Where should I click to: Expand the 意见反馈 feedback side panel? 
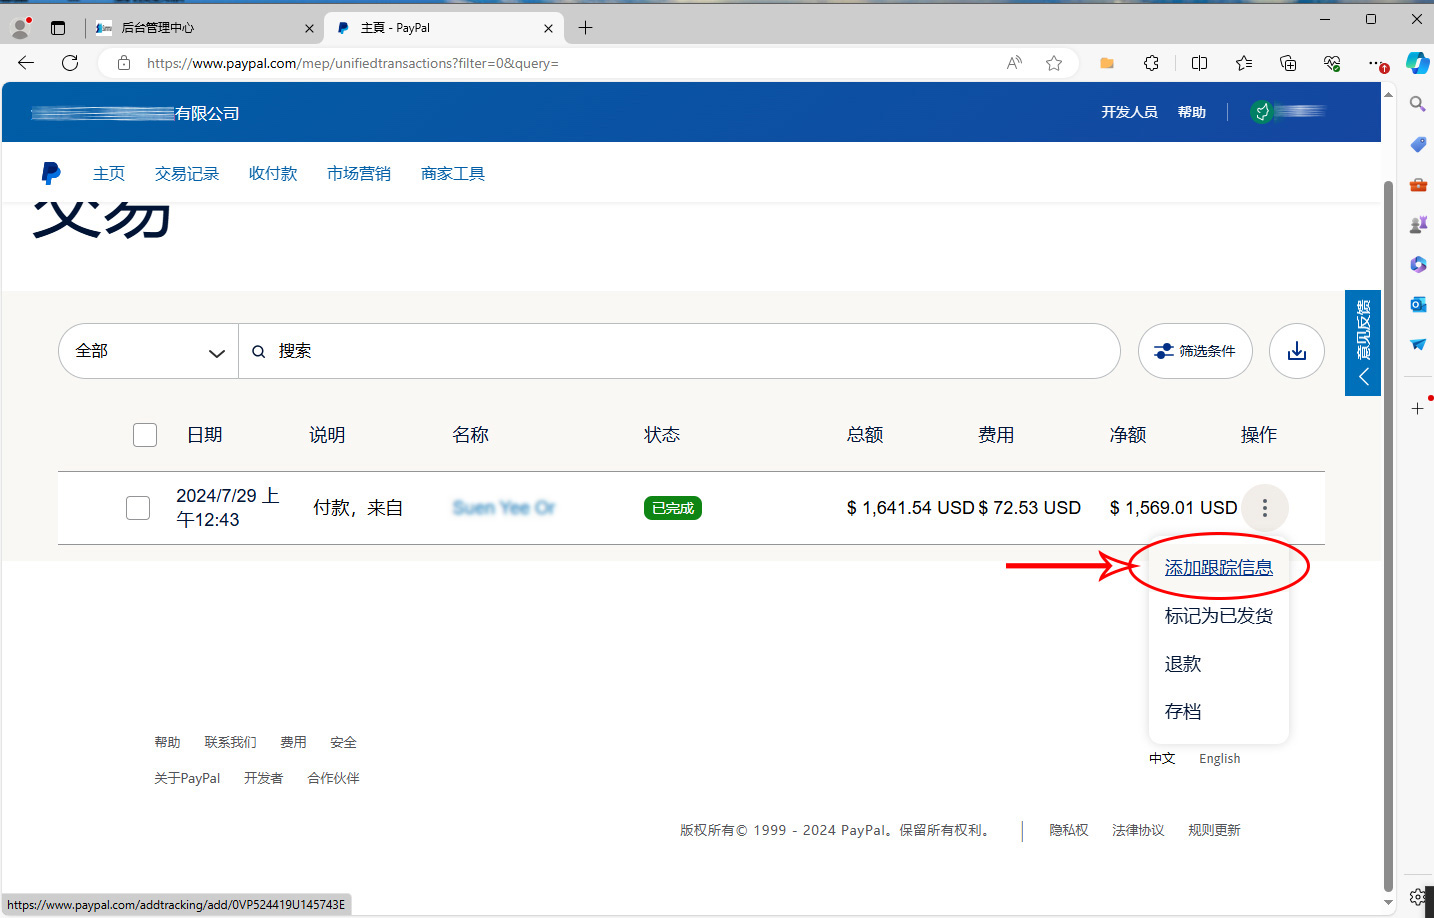(1363, 343)
